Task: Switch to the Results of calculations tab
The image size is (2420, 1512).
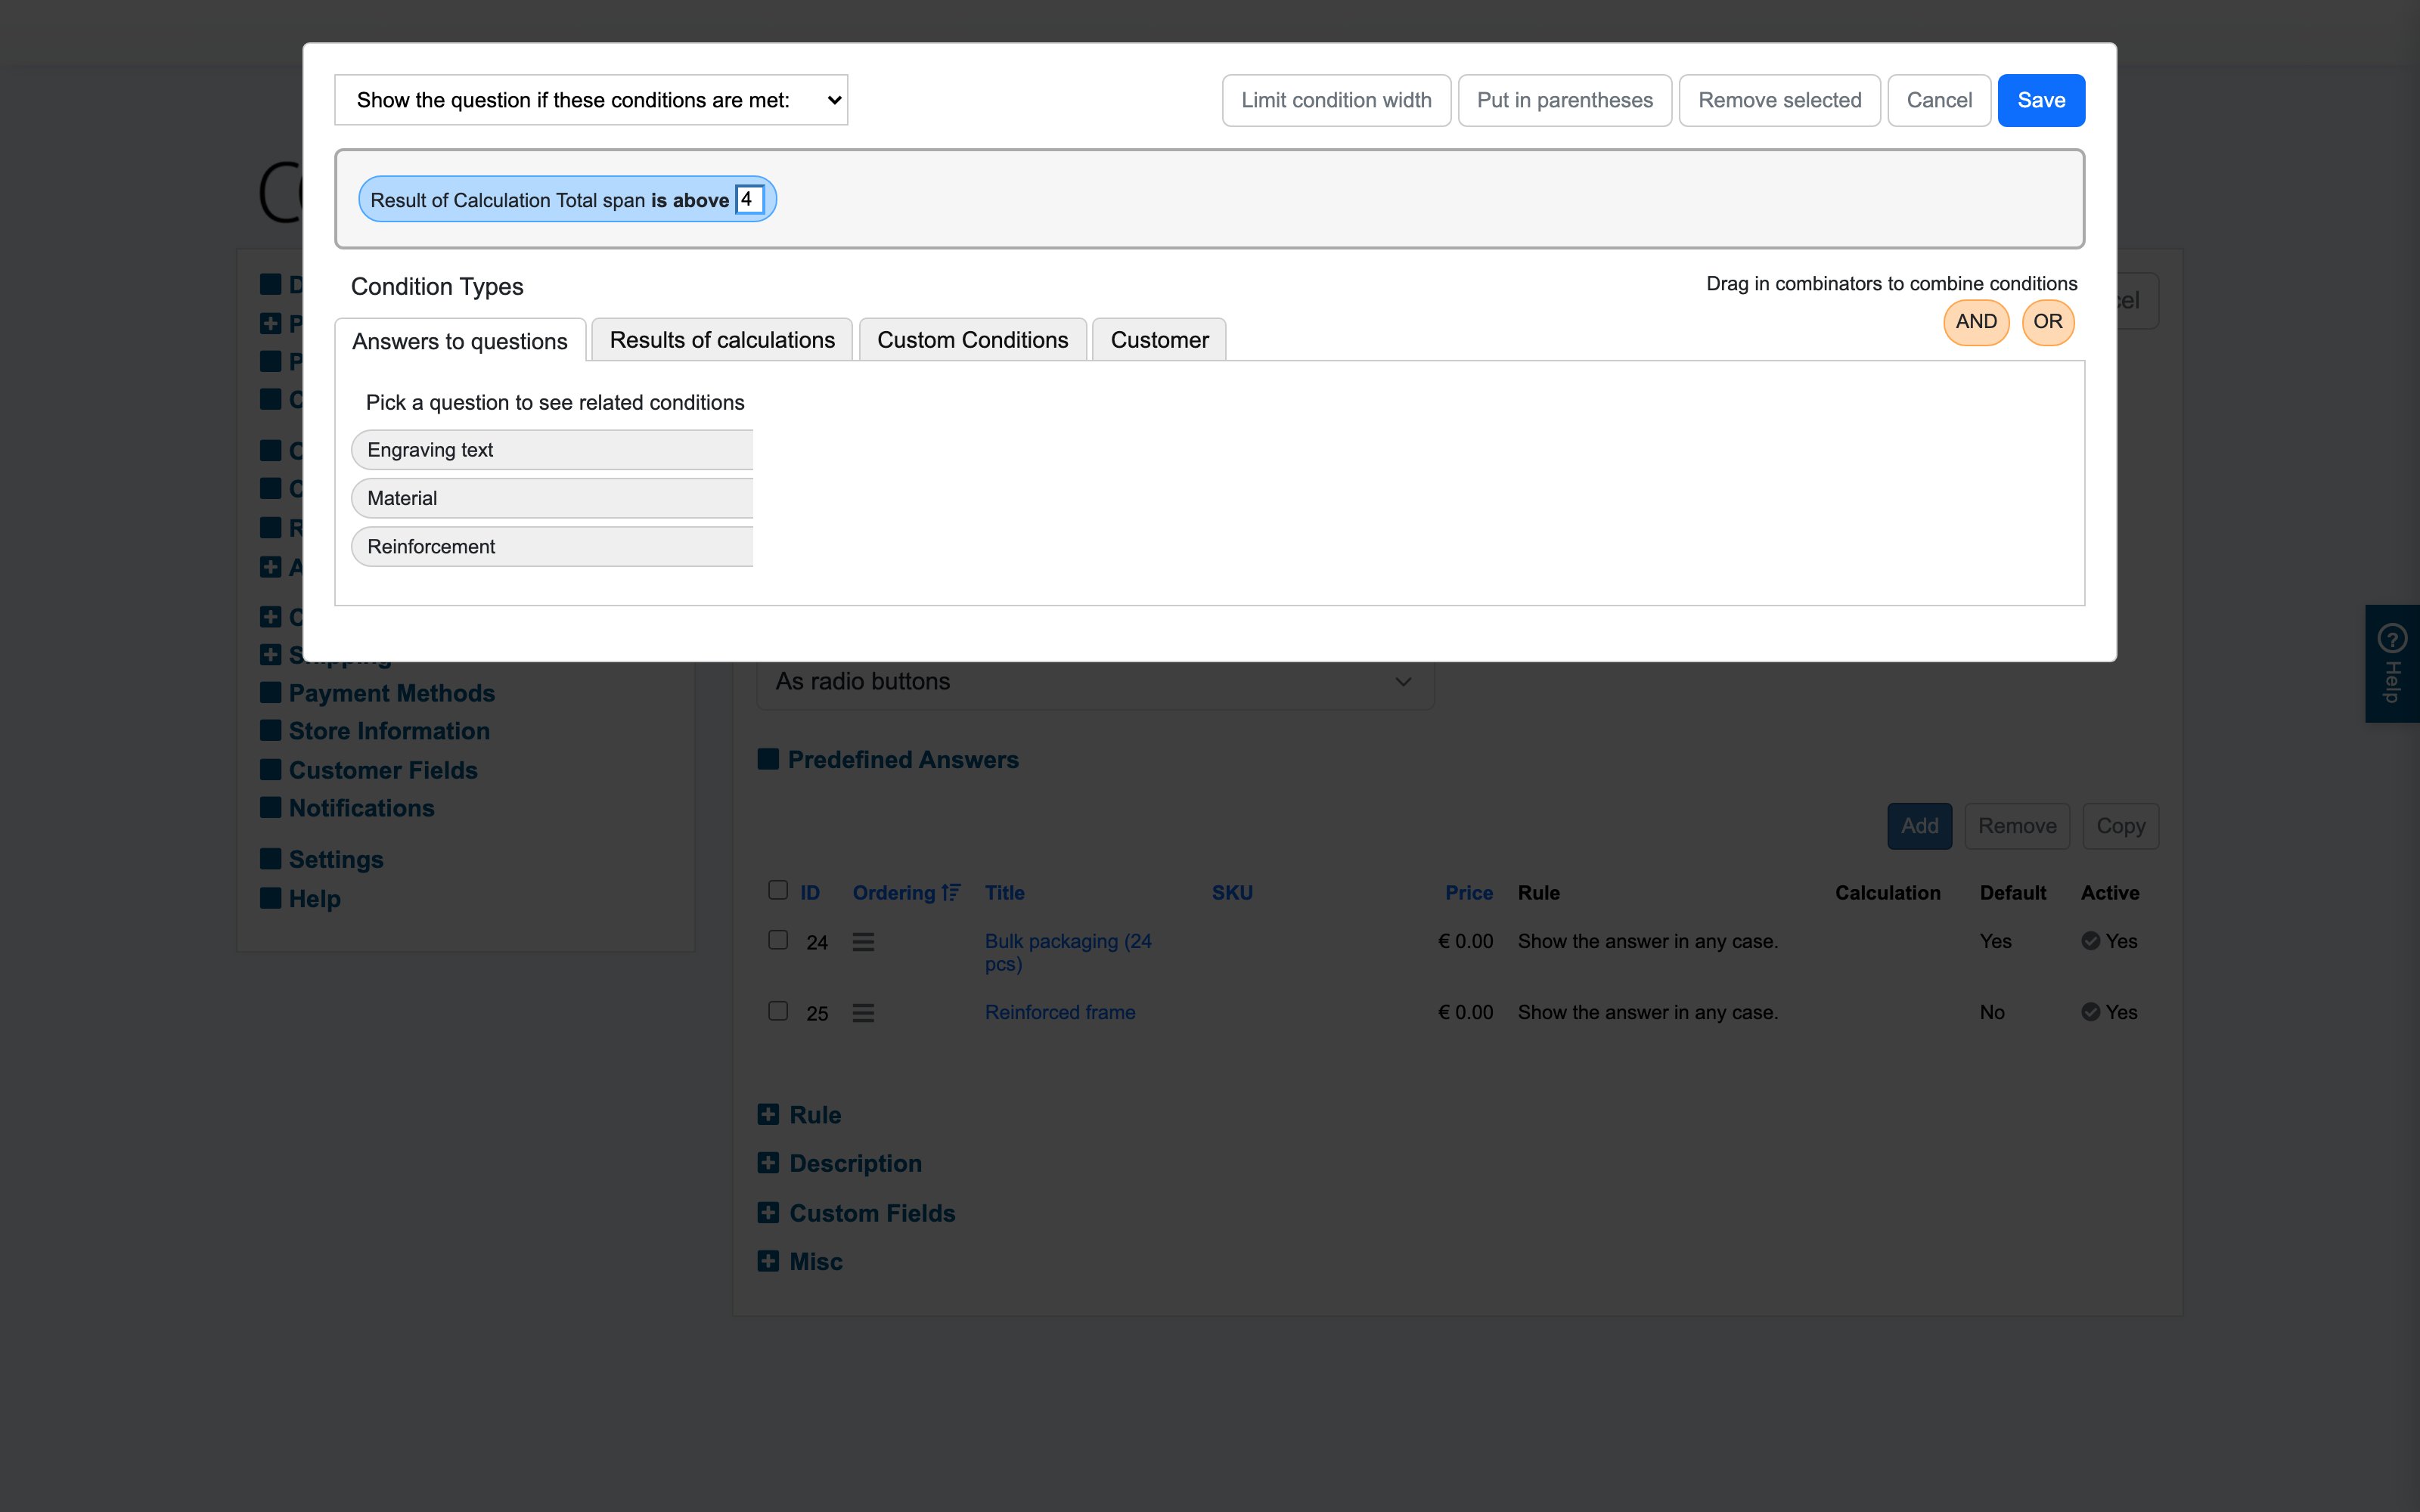Action: click(x=722, y=340)
